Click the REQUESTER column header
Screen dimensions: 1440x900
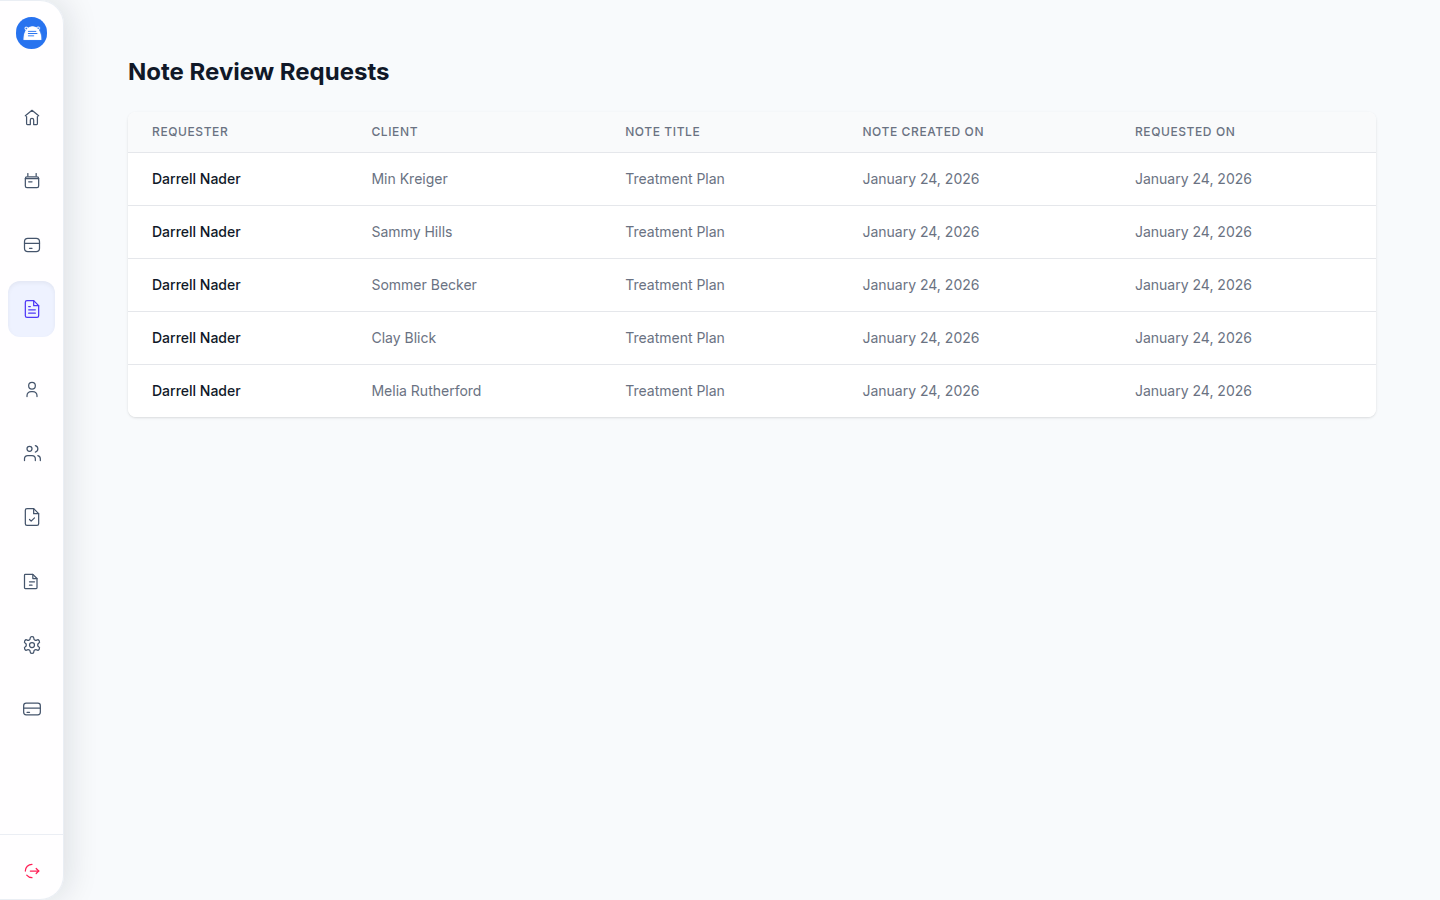coord(190,131)
